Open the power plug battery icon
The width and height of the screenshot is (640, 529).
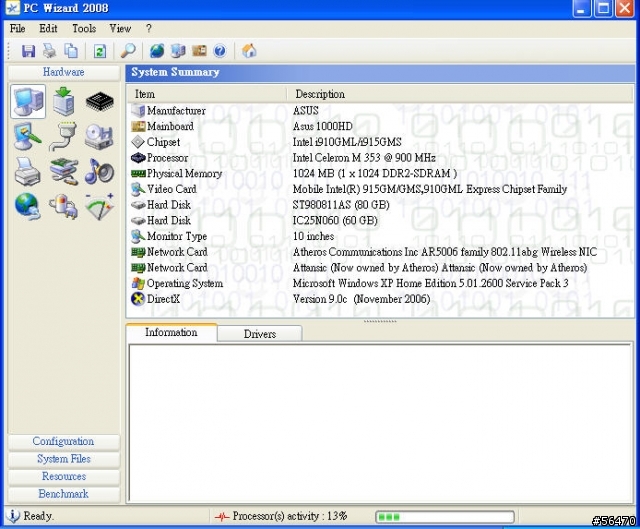point(64,207)
